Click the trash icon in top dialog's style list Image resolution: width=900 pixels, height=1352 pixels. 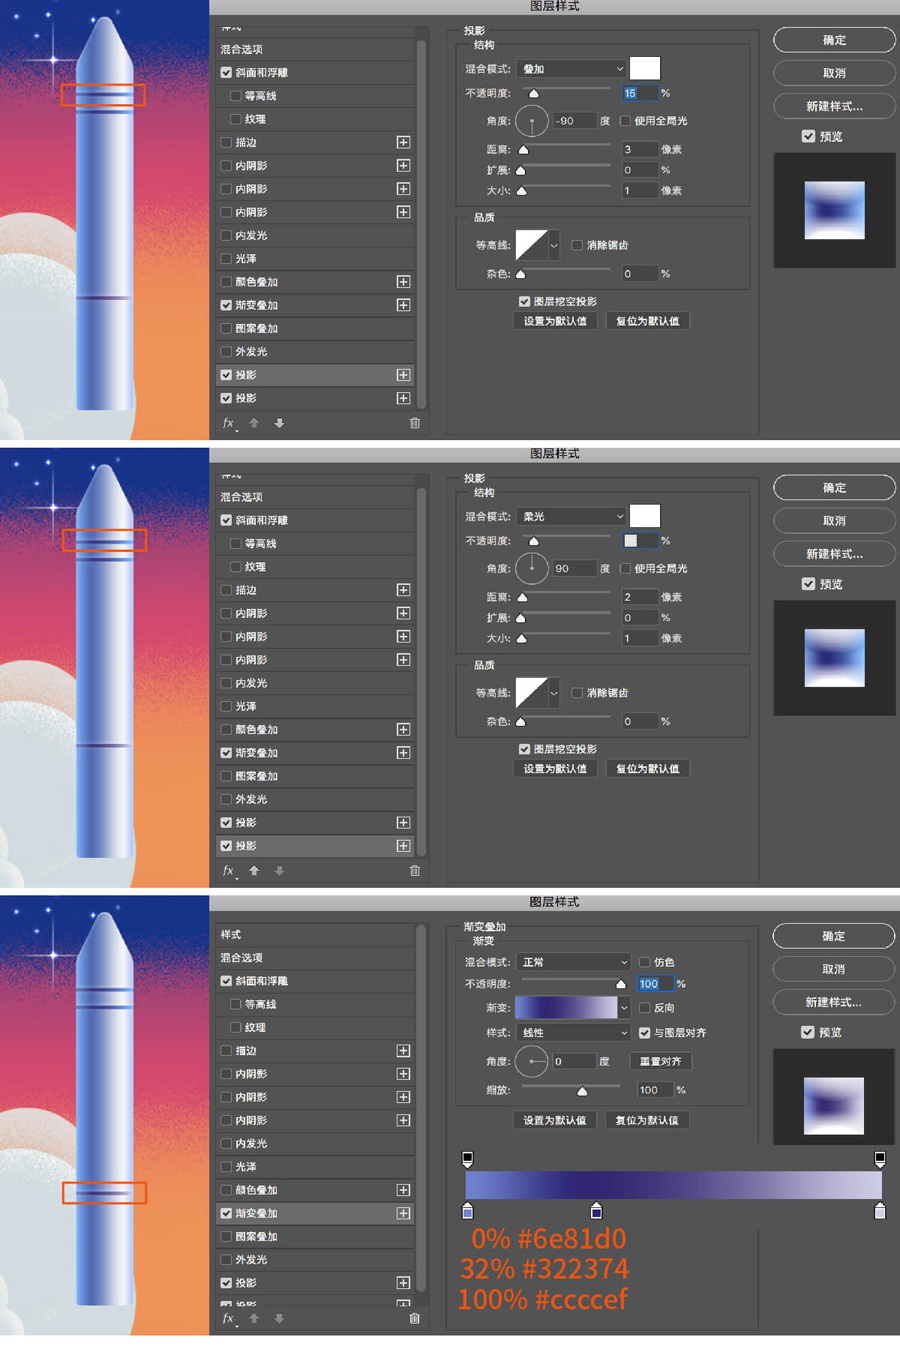pos(414,423)
